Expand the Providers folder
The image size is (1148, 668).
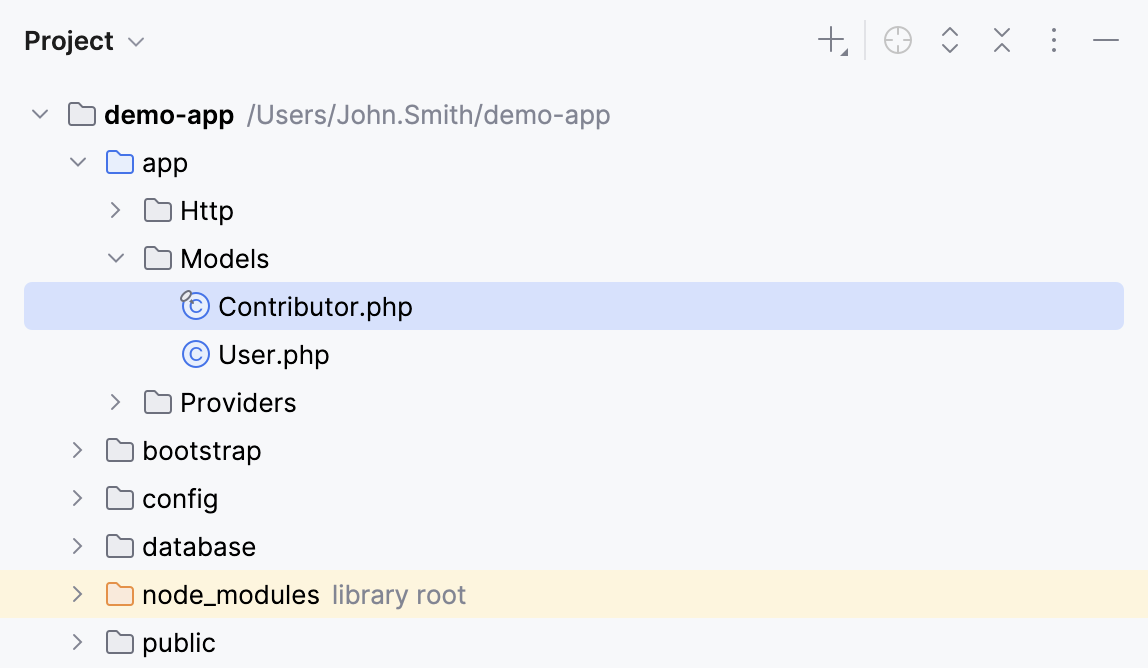pyautogui.click(x=115, y=402)
